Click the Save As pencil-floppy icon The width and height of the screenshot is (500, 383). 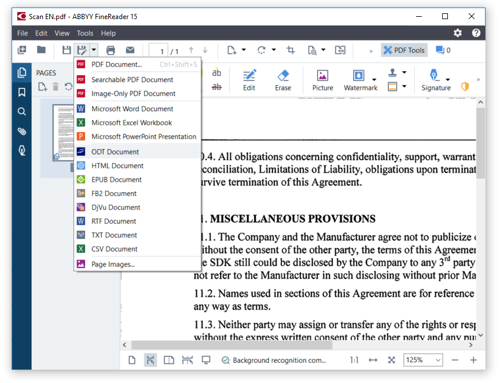point(81,50)
